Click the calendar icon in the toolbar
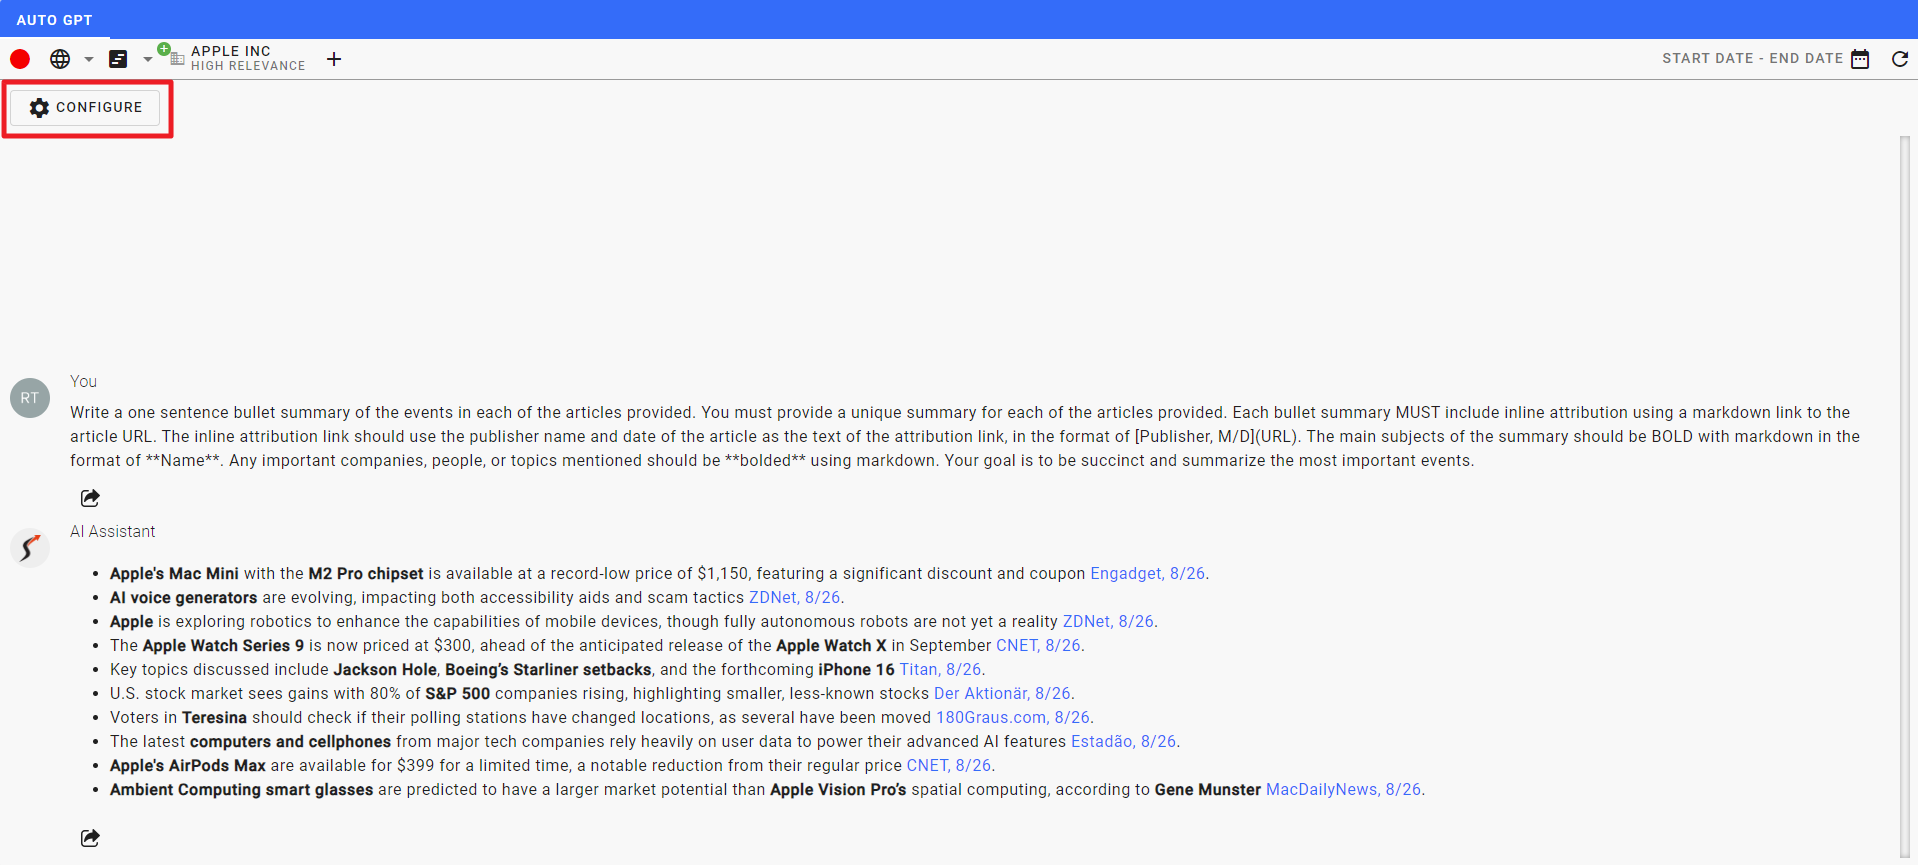Screen dimensions: 1918x865 click(1860, 59)
